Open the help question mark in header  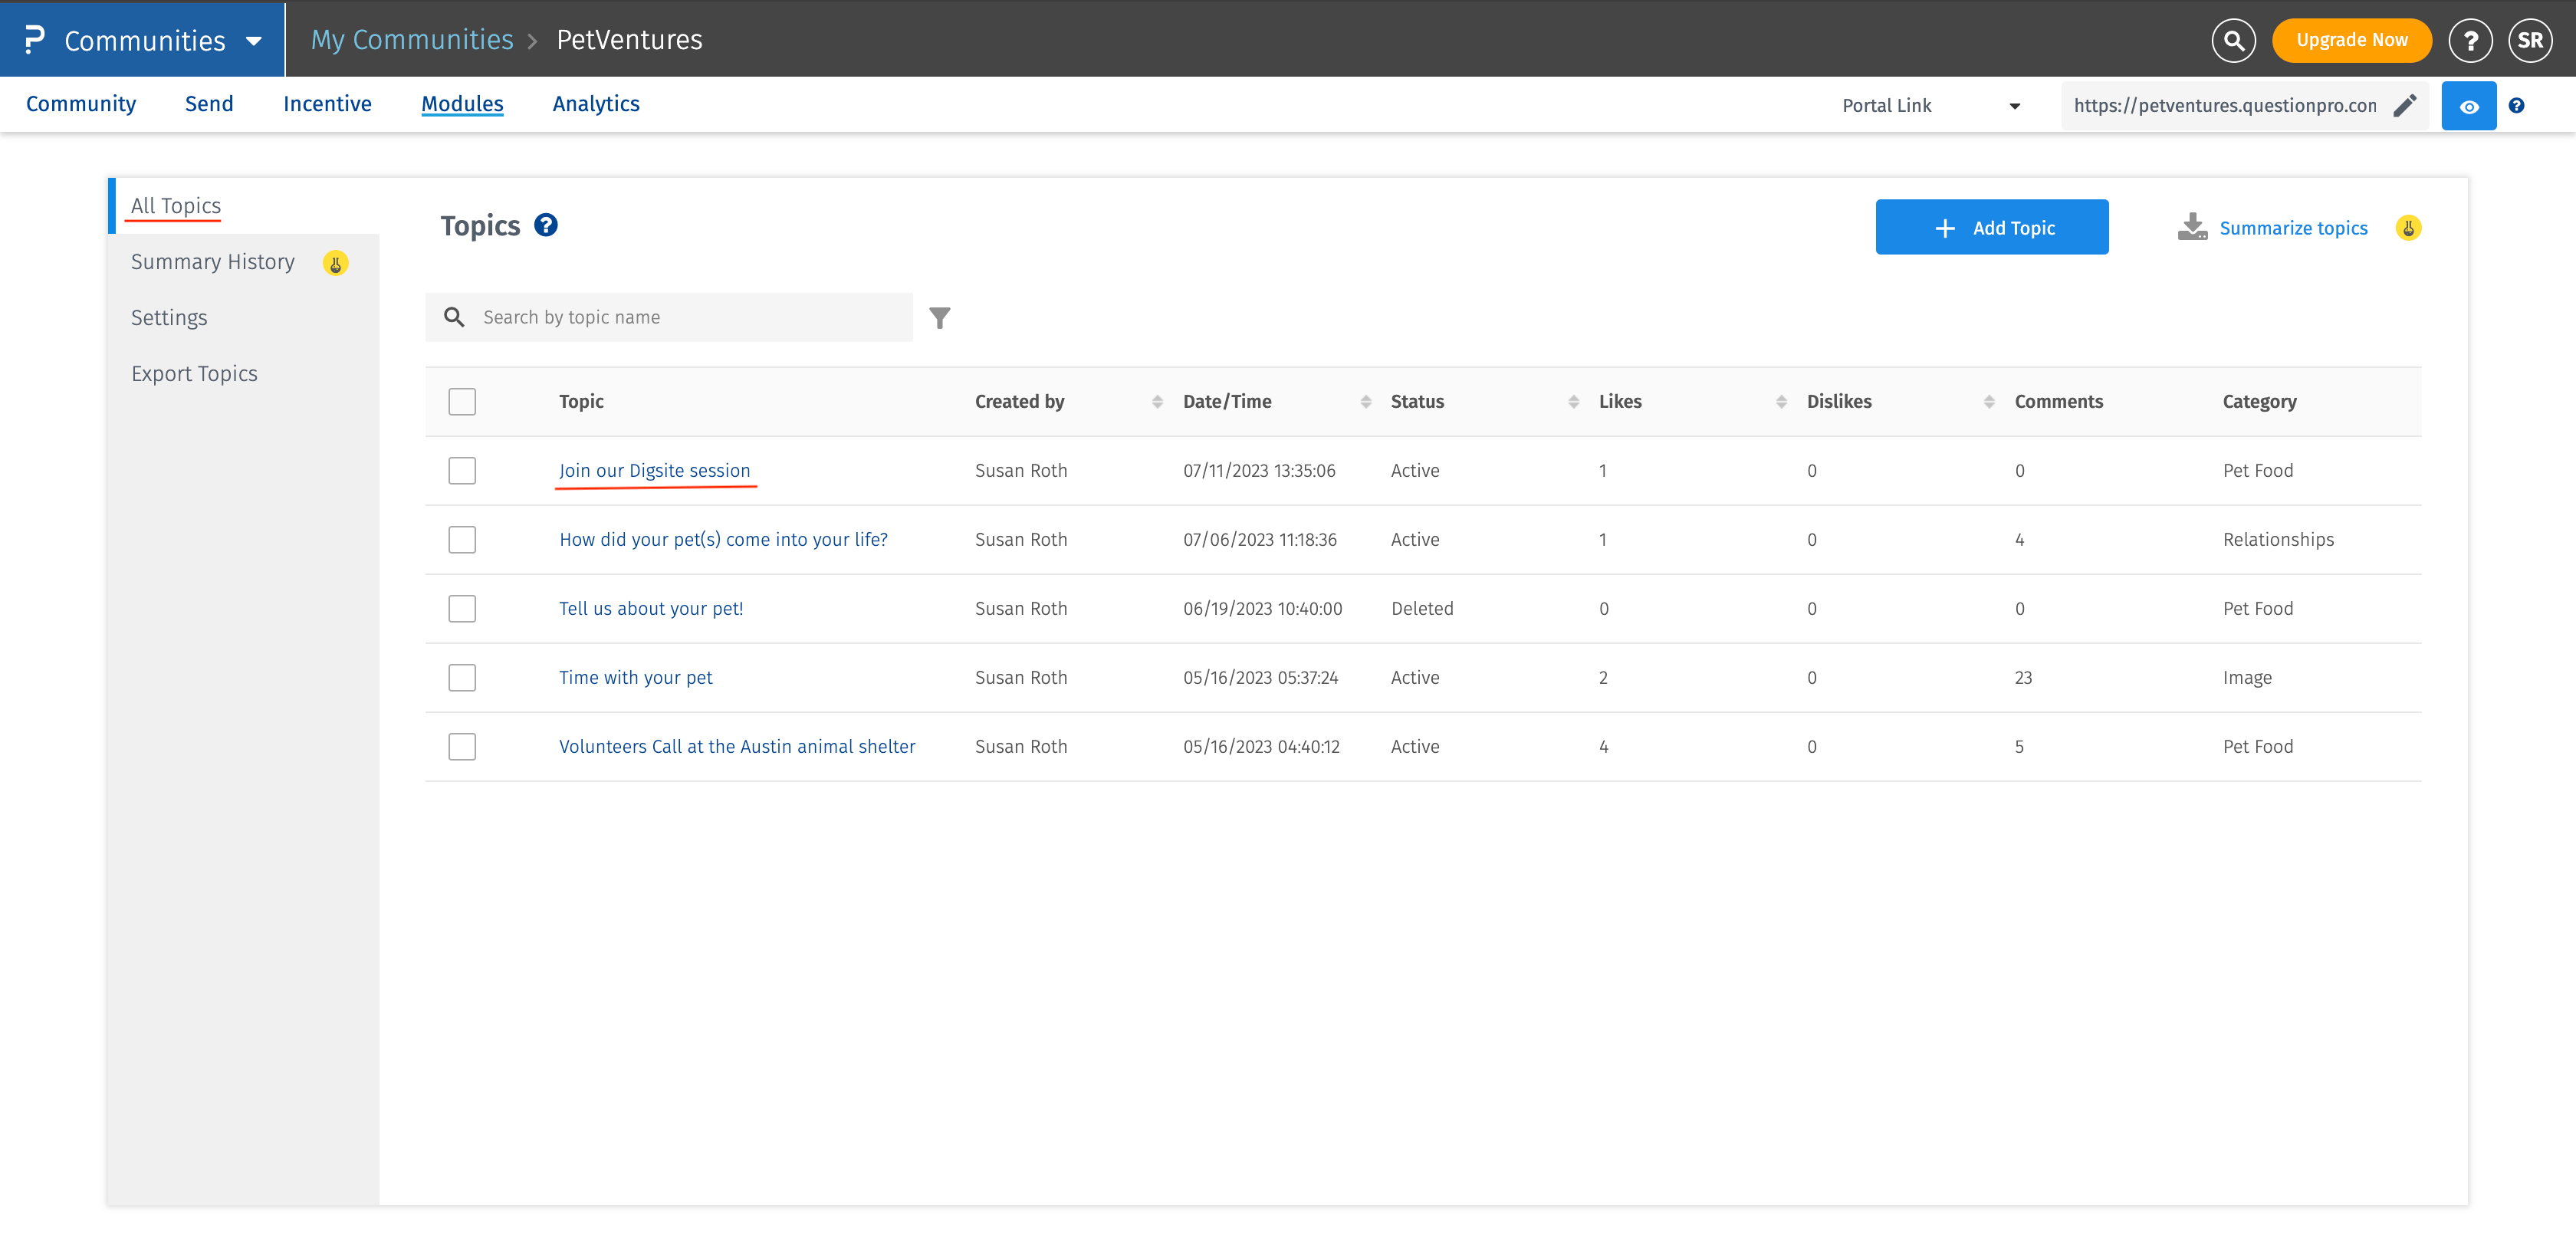tap(2470, 40)
